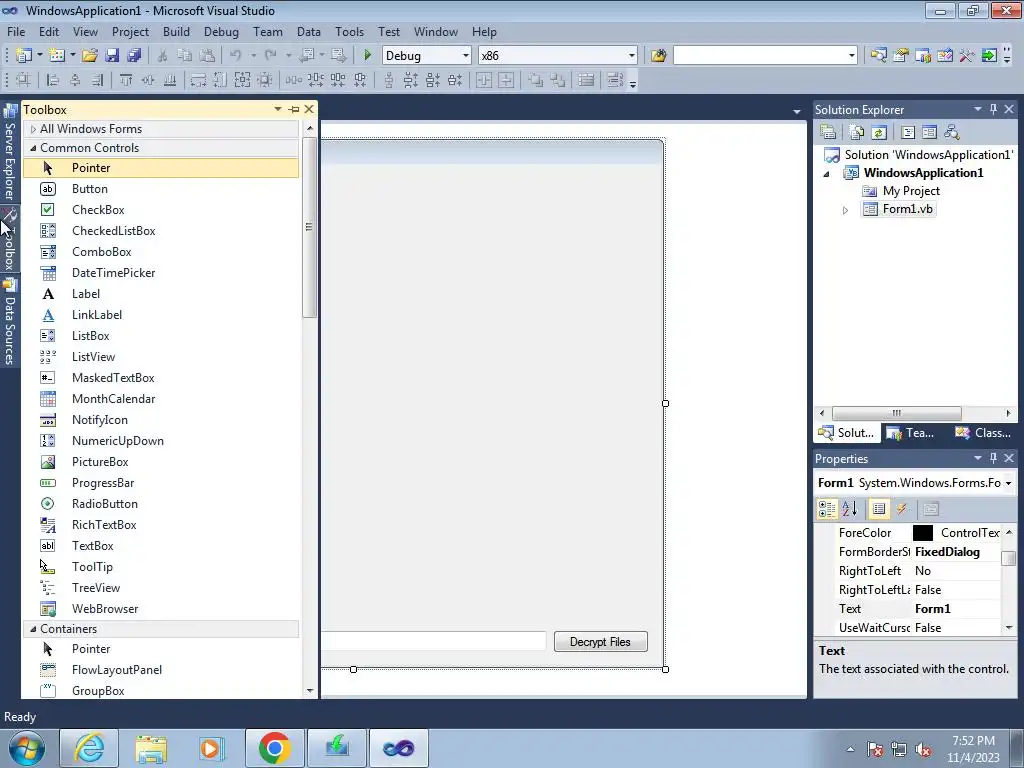Open the Debug configuration dropdown

tap(466, 56)
